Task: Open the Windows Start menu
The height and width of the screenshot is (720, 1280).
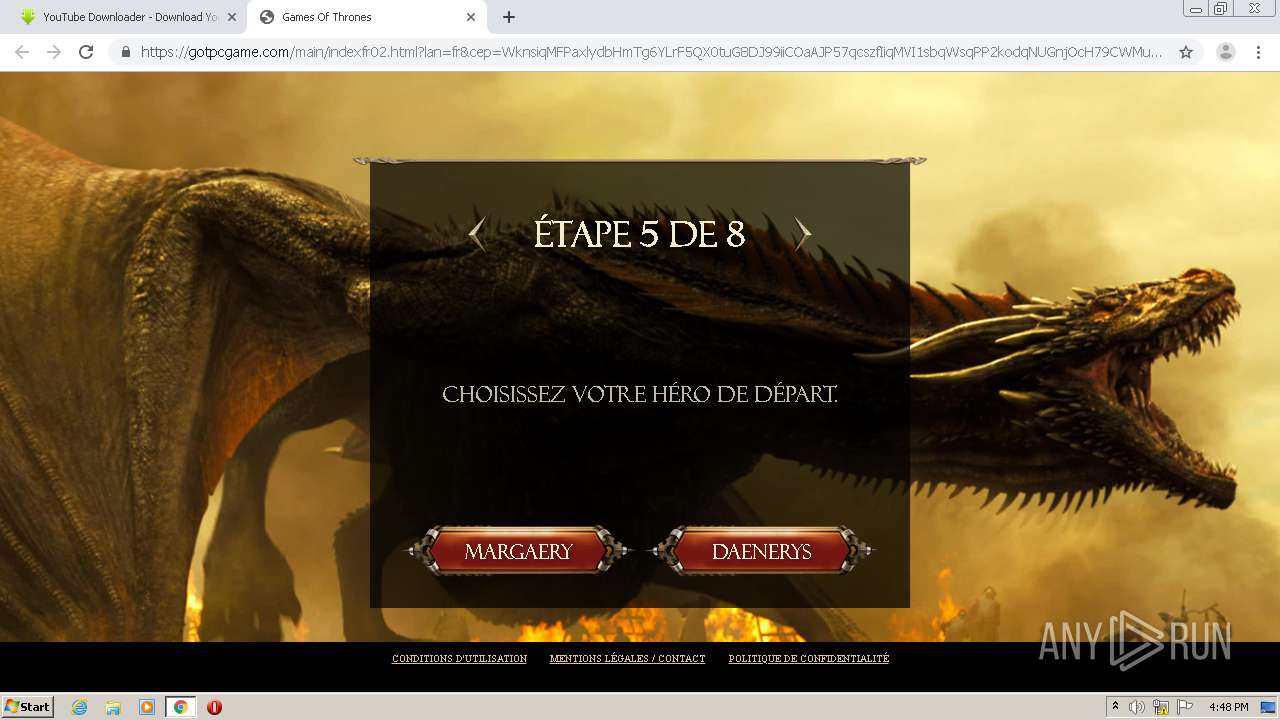Action: [x=27, y=707]
